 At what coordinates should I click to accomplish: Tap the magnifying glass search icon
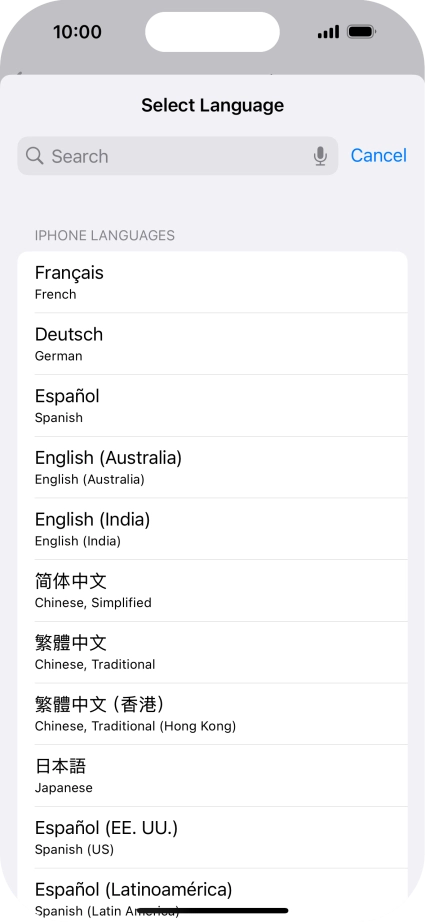pyautogui.click(x=35, y=156)
